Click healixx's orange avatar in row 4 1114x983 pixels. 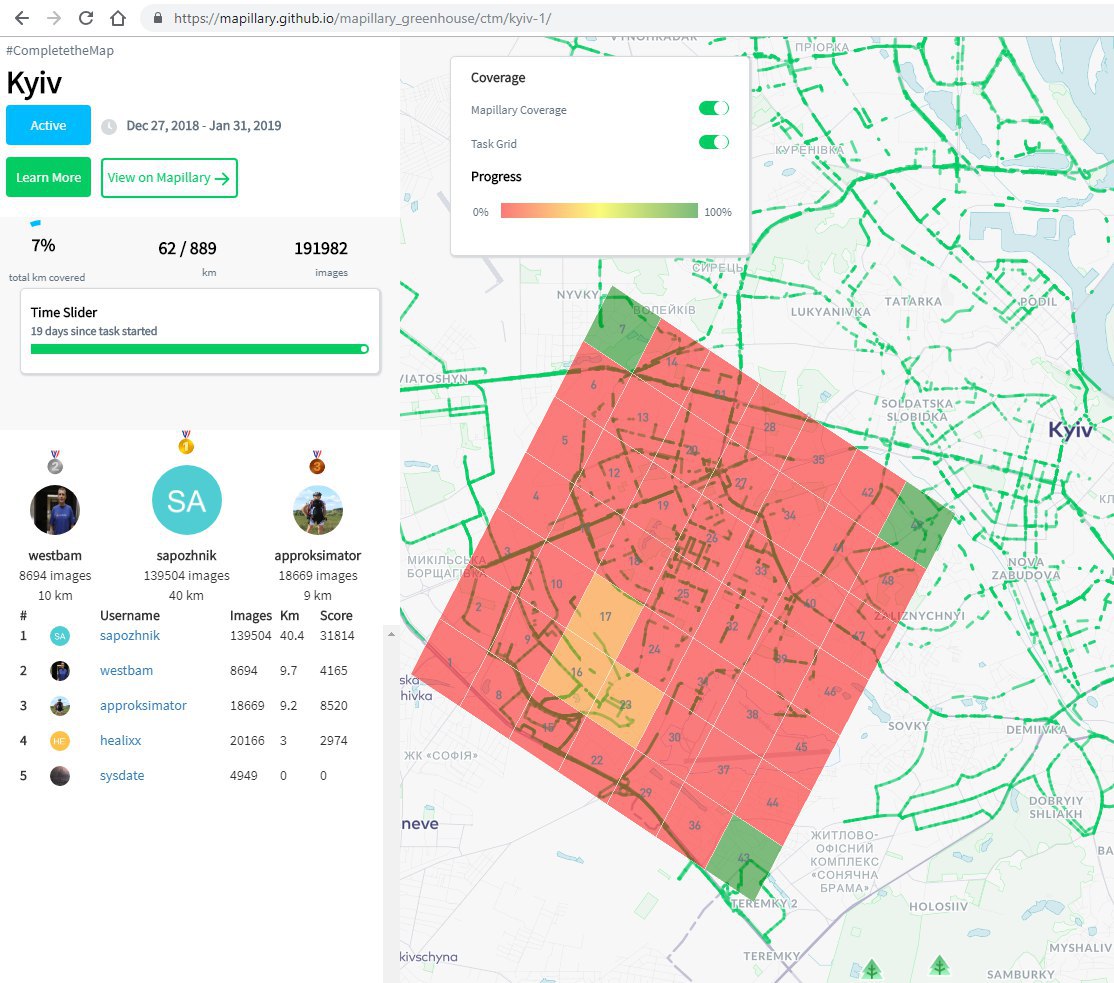(60, 741)
